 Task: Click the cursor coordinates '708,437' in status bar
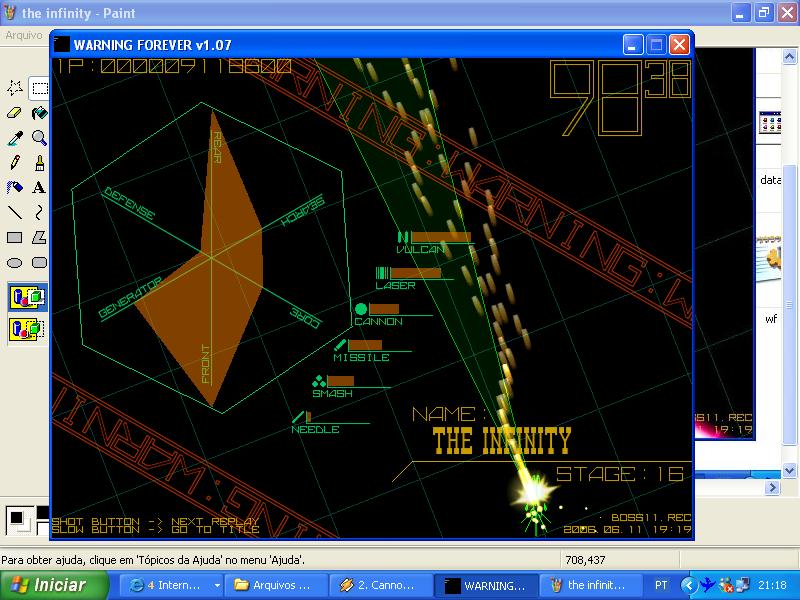click(585, 560)
